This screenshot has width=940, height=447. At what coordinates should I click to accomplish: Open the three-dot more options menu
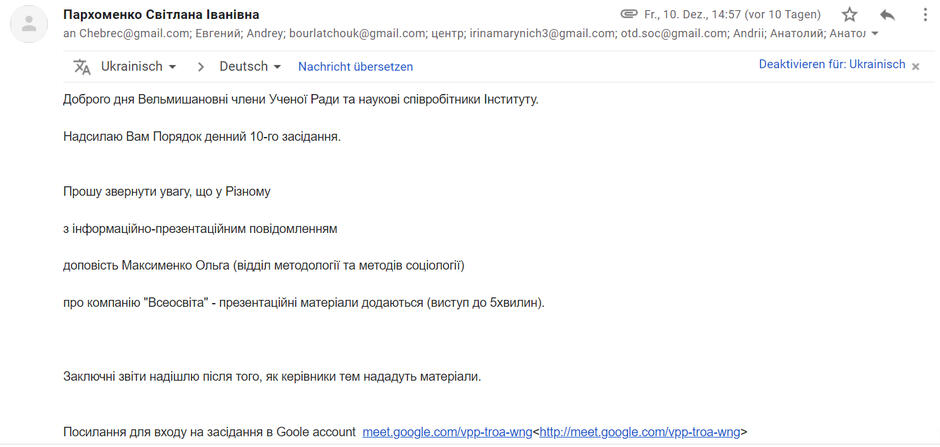(924, 15)
